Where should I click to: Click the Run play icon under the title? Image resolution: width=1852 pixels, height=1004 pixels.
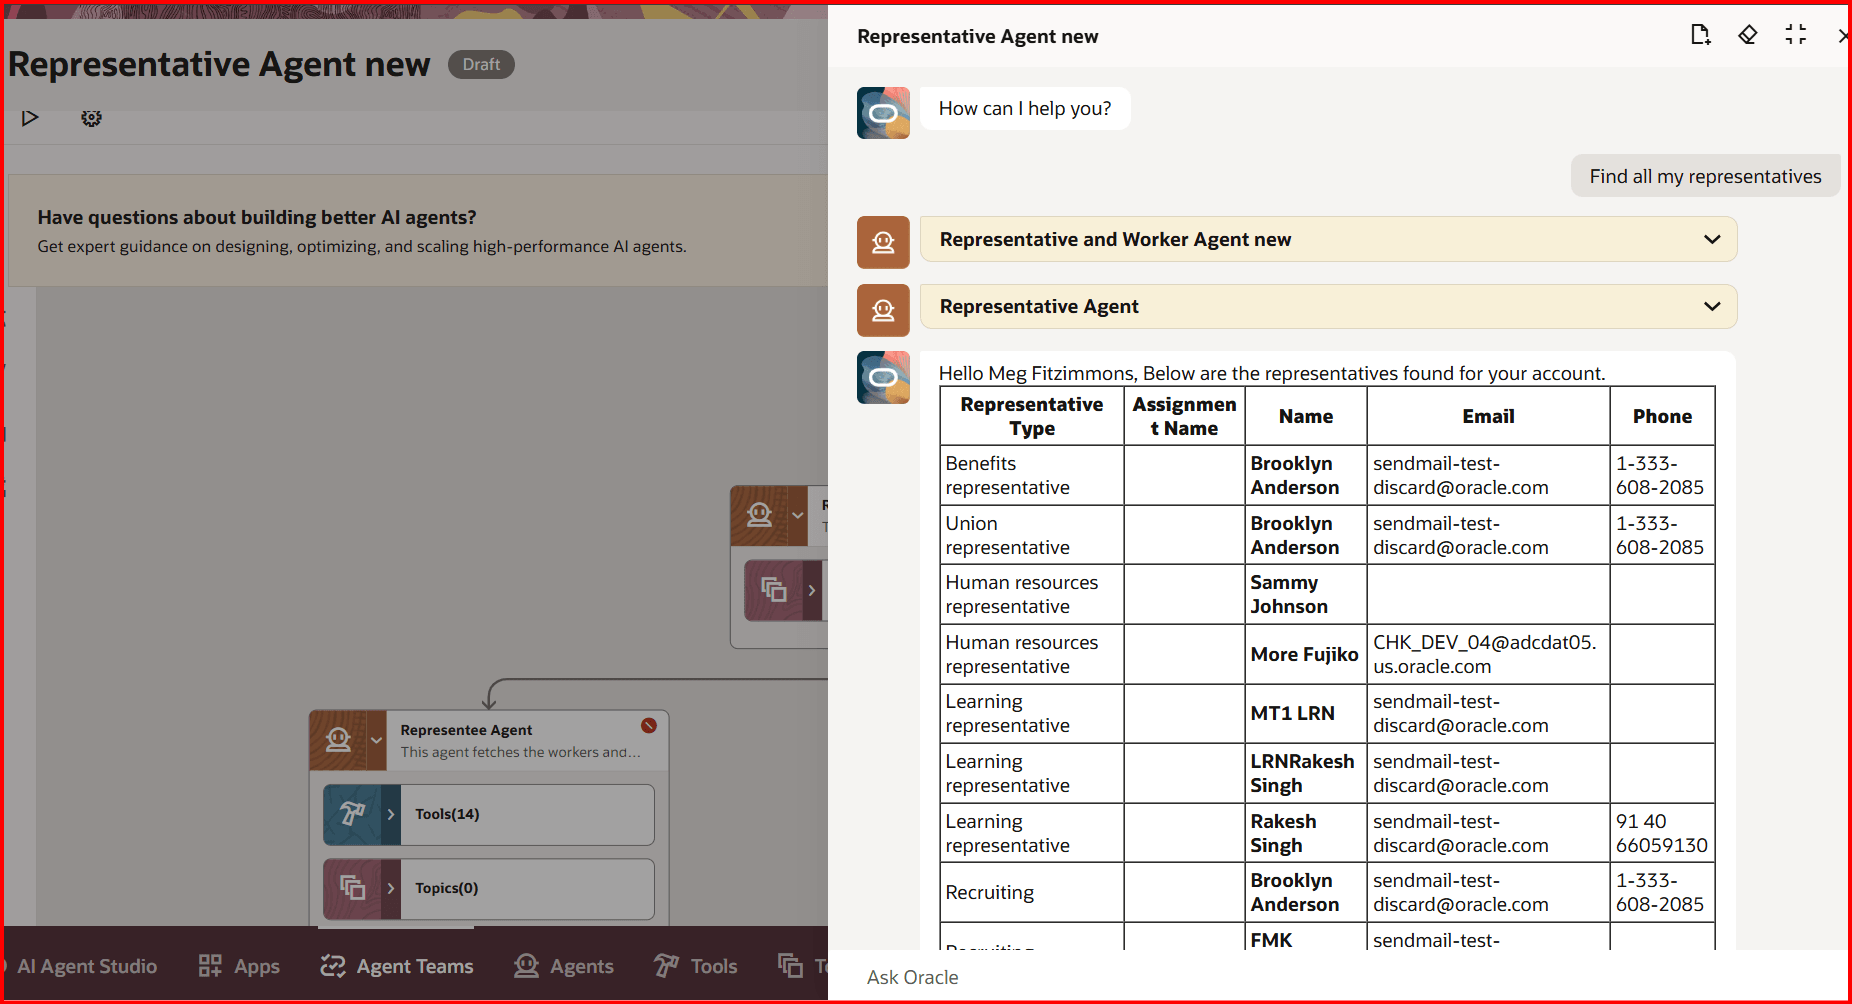[29, 117]
